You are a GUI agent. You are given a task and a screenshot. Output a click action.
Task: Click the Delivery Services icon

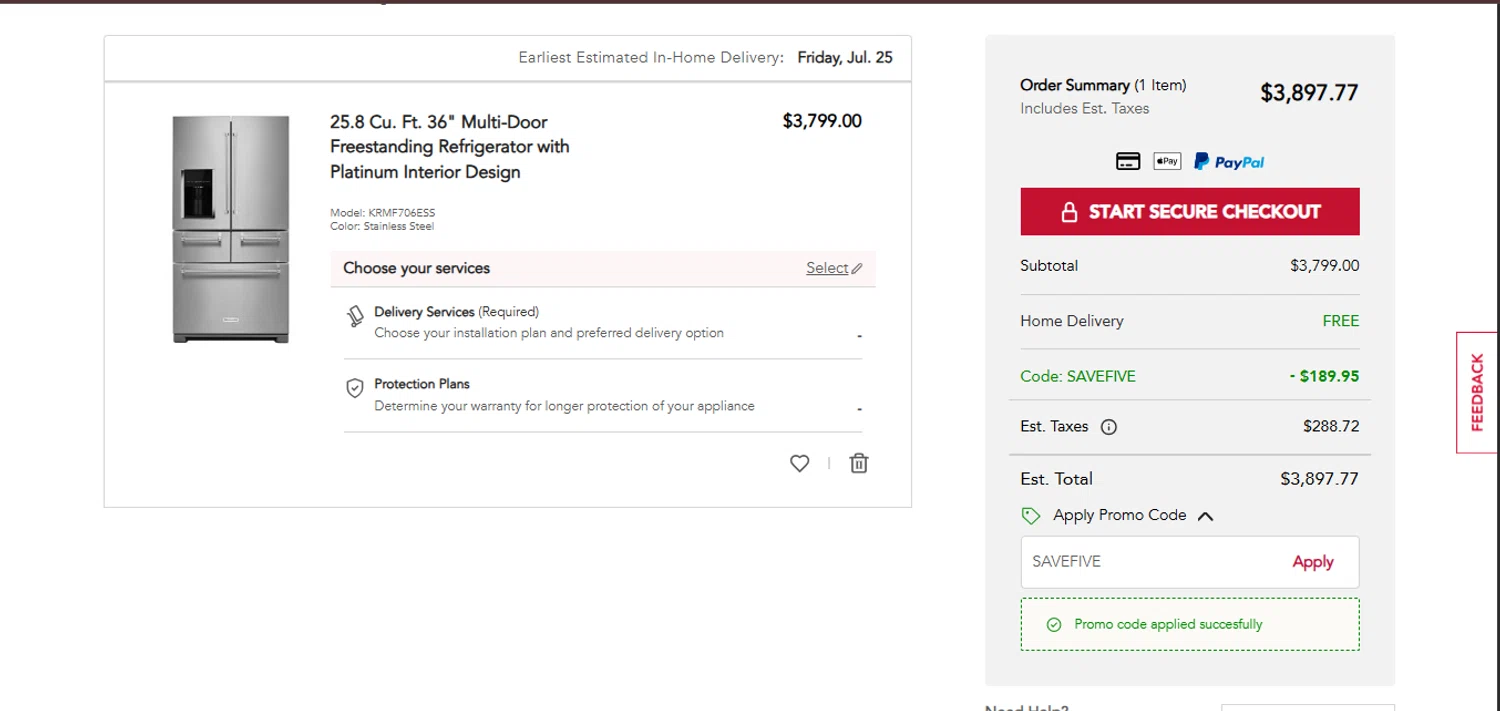[355, 316]
